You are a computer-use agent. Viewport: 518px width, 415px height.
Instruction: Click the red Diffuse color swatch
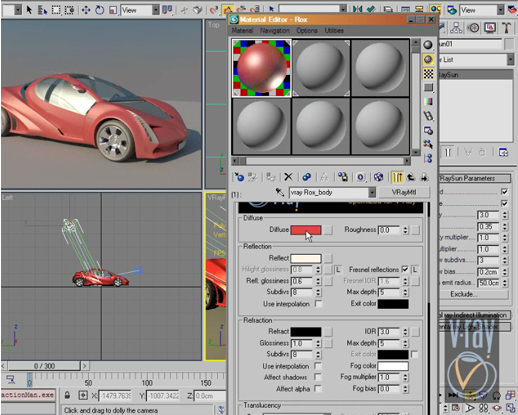306,230
